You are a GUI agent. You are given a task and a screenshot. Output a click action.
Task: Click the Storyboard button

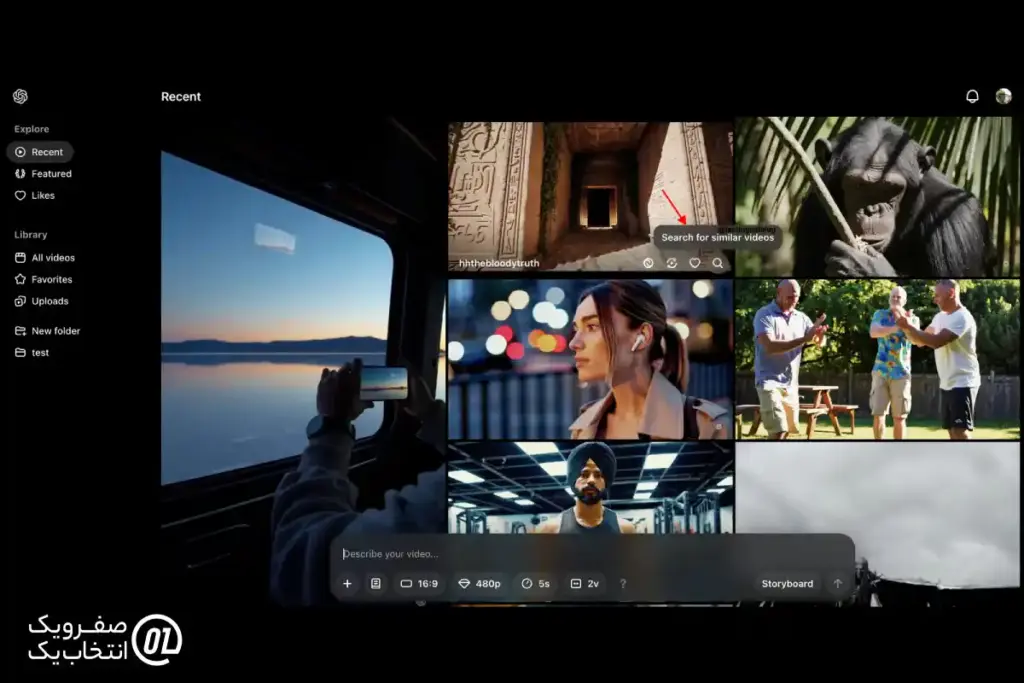pyautogui.click(x=787, y=584)
